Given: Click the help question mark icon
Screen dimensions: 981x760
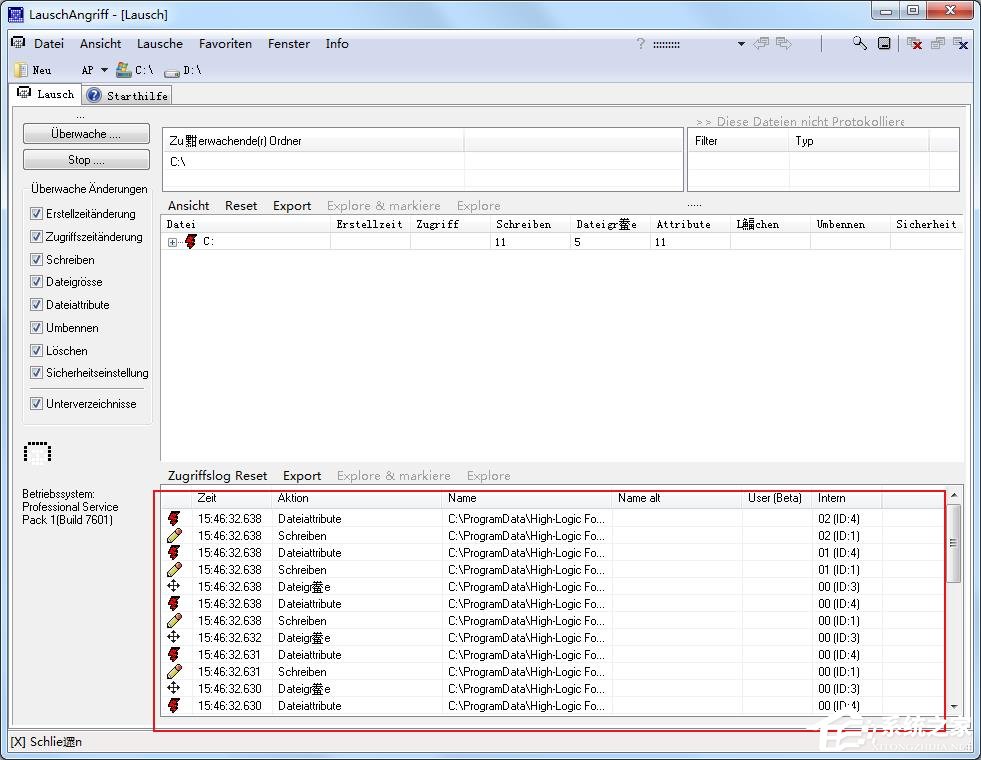Looking at the screenshot, I should pyautogui.click(x=641, y=44).
